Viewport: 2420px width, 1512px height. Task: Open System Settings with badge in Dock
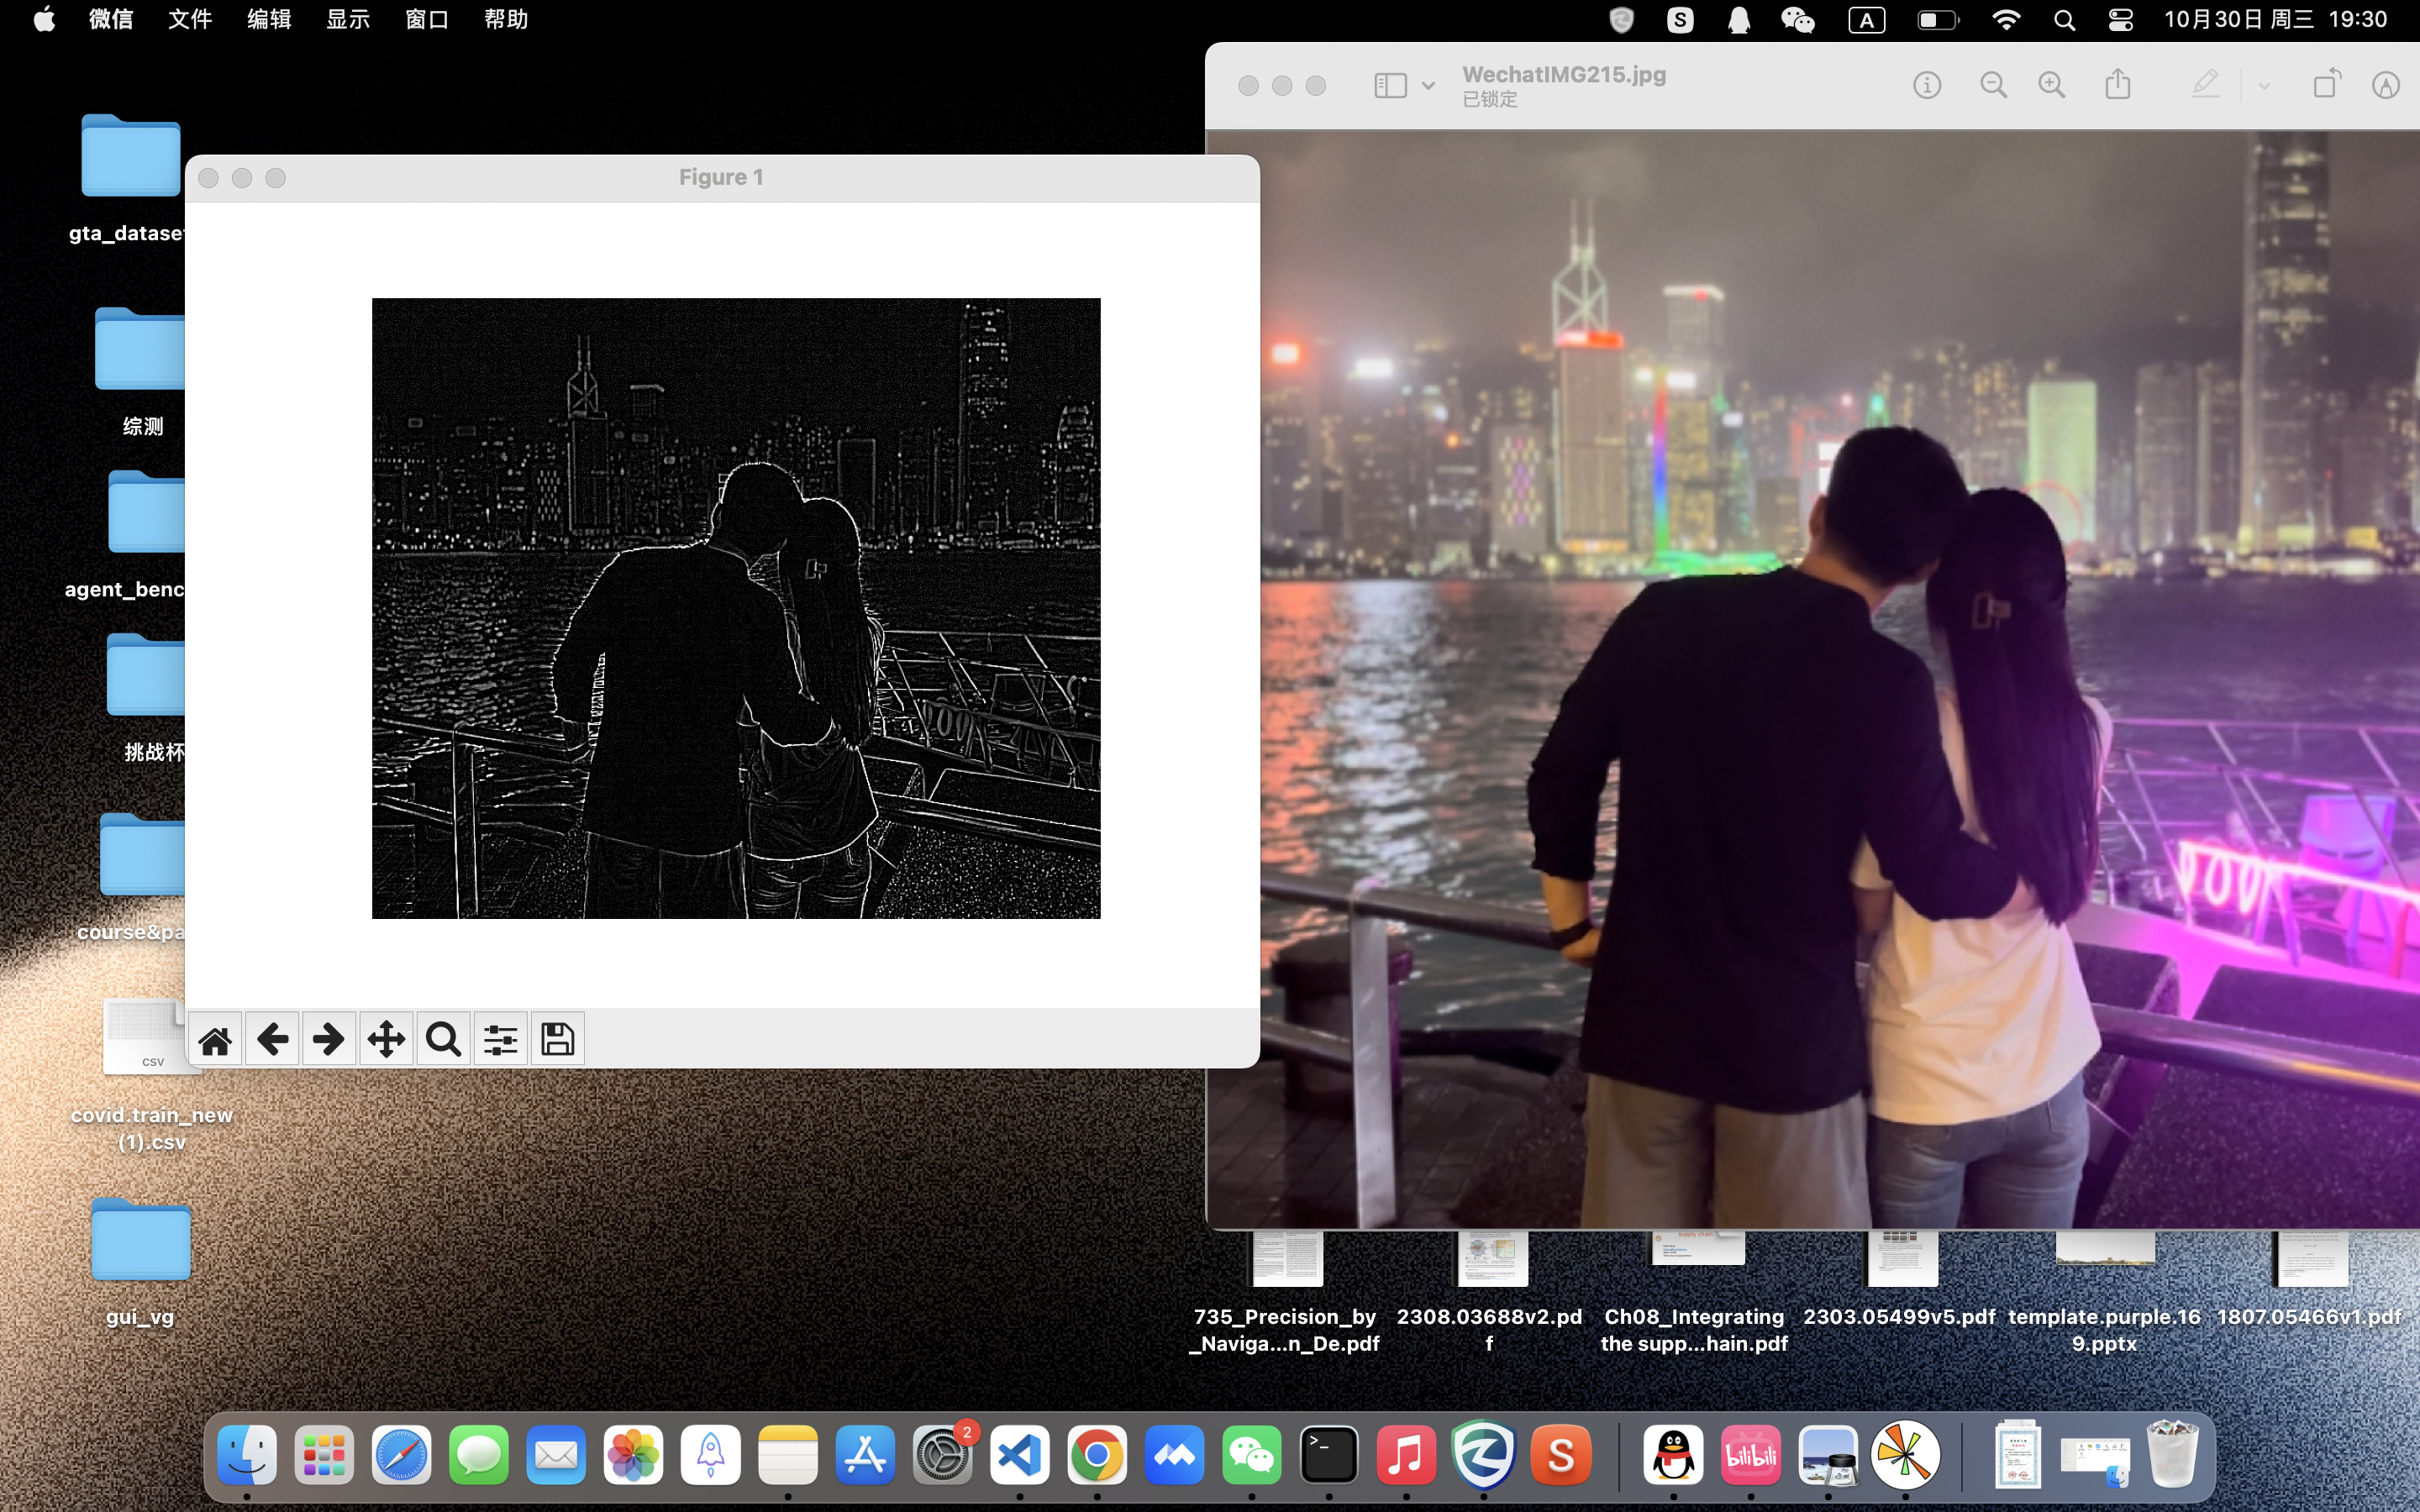point(942,1455)
